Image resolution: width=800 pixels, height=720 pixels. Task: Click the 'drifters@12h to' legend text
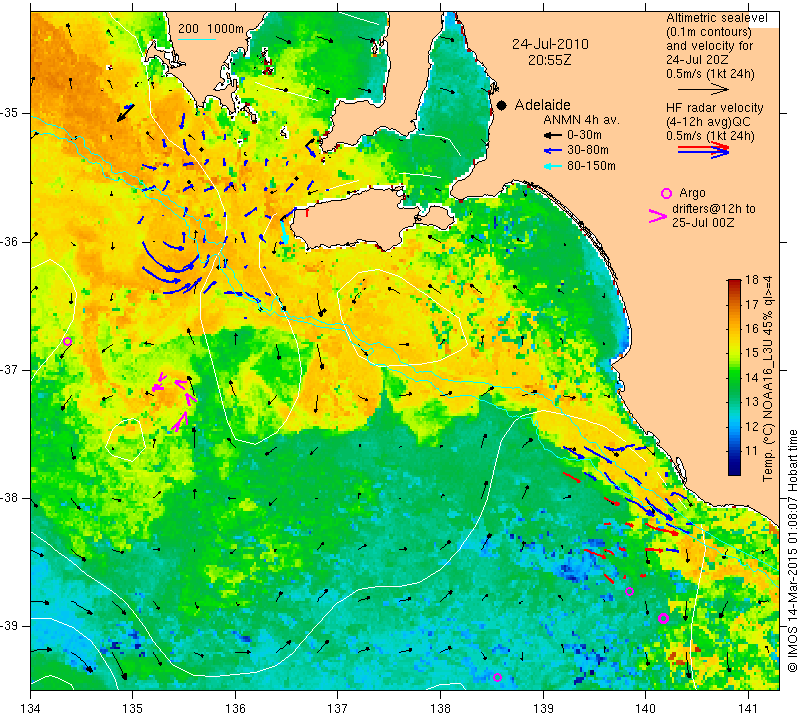[x=713, y=209]
